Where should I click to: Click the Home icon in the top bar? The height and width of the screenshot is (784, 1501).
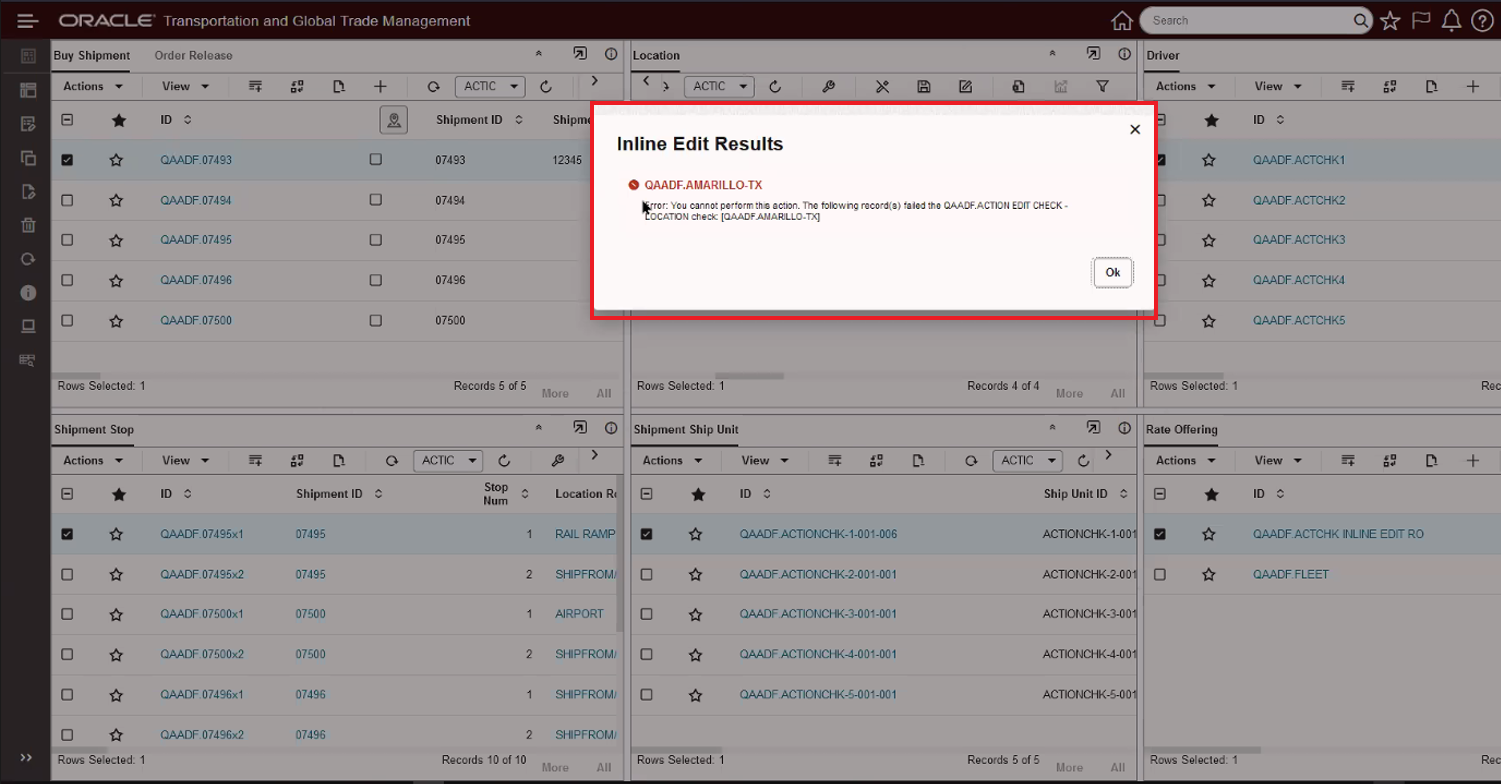pyautogui.click(x=1122, y=19)
